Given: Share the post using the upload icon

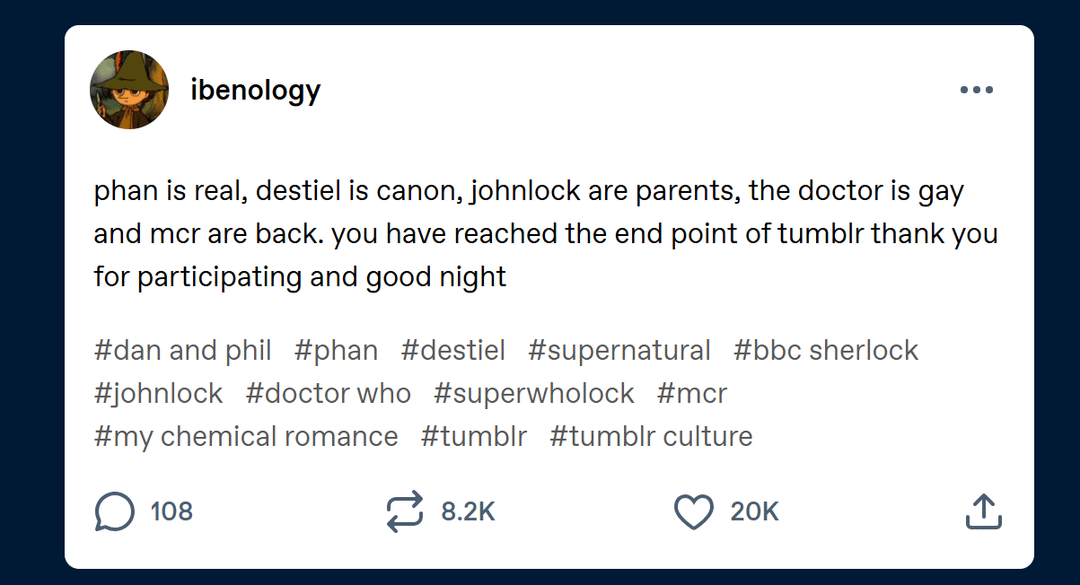Looking at the screenshot, I should point(983,512).
